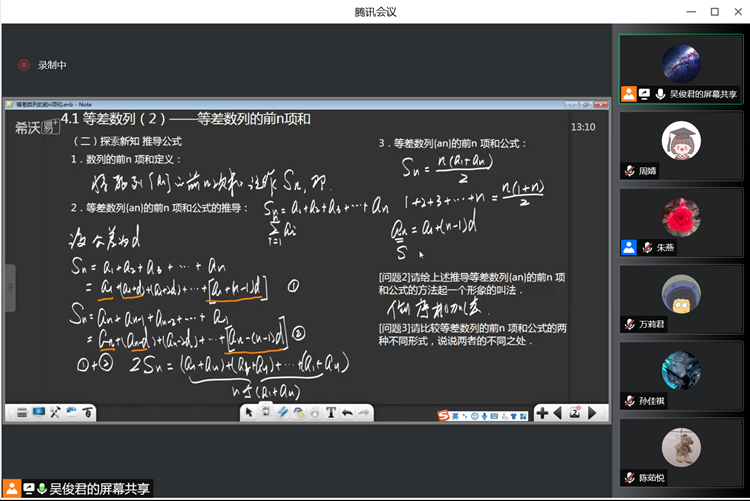Select participant 陈茹悦 video tile

(x=681, y=453)
